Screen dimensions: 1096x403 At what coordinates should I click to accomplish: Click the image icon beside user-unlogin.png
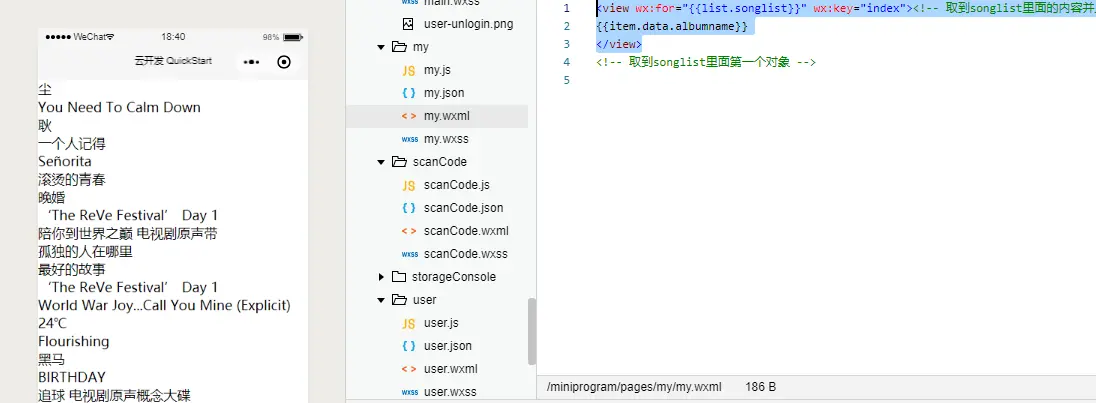pyautogui.click(x=410, y=24)
